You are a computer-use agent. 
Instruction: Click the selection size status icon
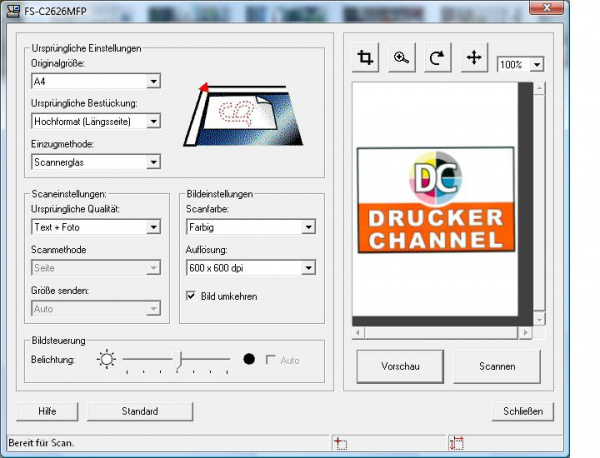457,443
